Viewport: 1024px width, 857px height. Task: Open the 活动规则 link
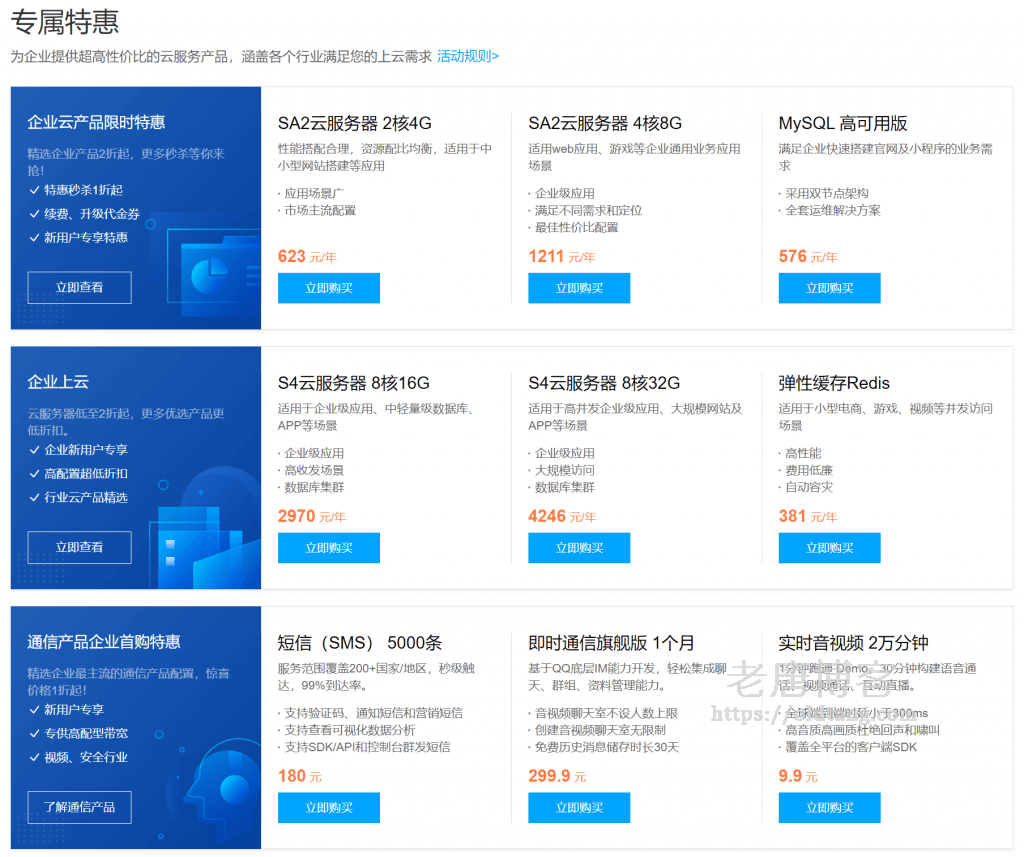click(x=467, y=57)
